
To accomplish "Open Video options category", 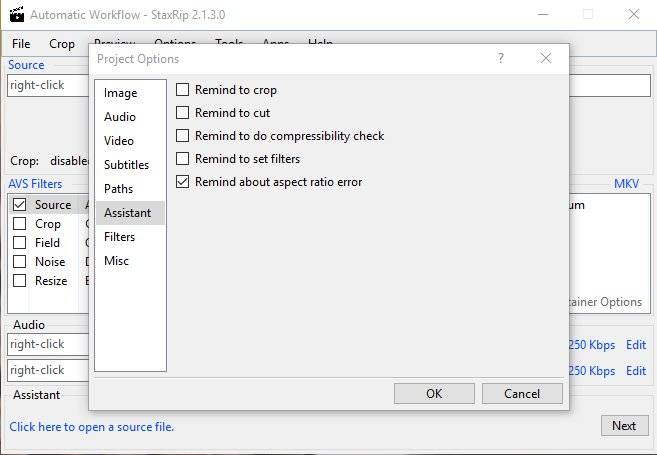I will point(119,141).
